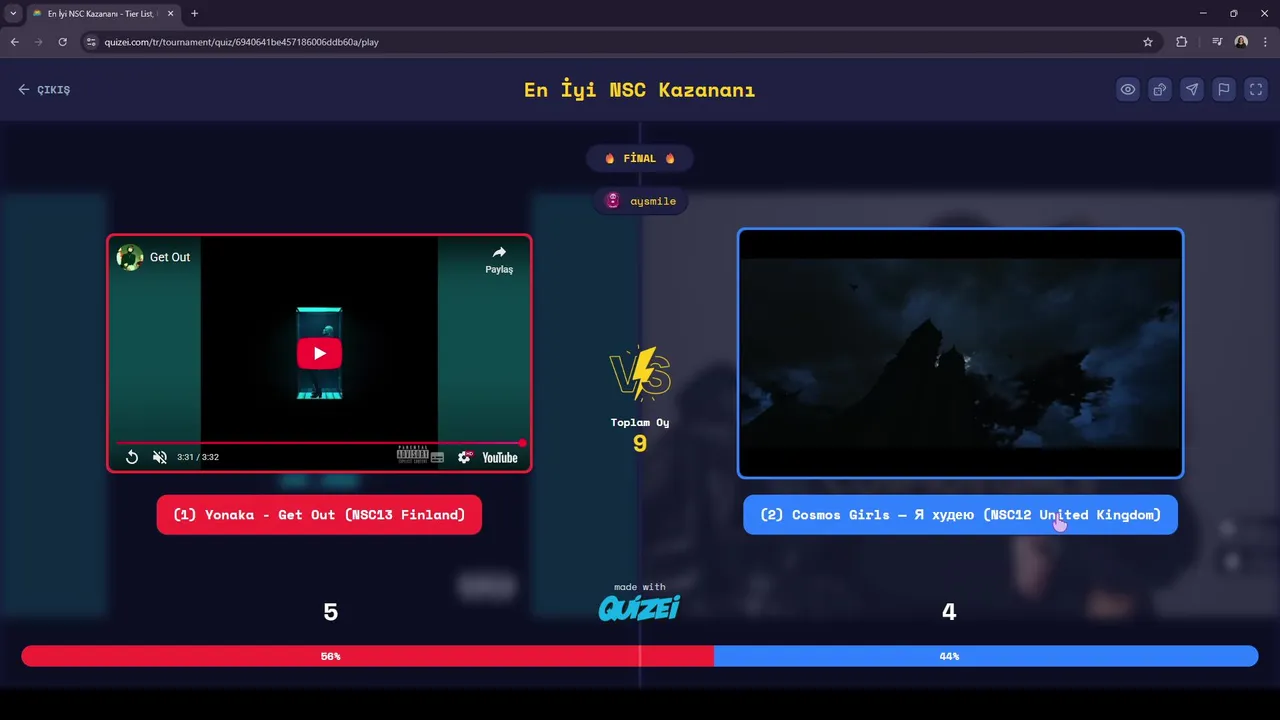Viewport: 1280px width, 720px height.
Task: Open the Chrome profile avatar
Action: coord(1241,42)
